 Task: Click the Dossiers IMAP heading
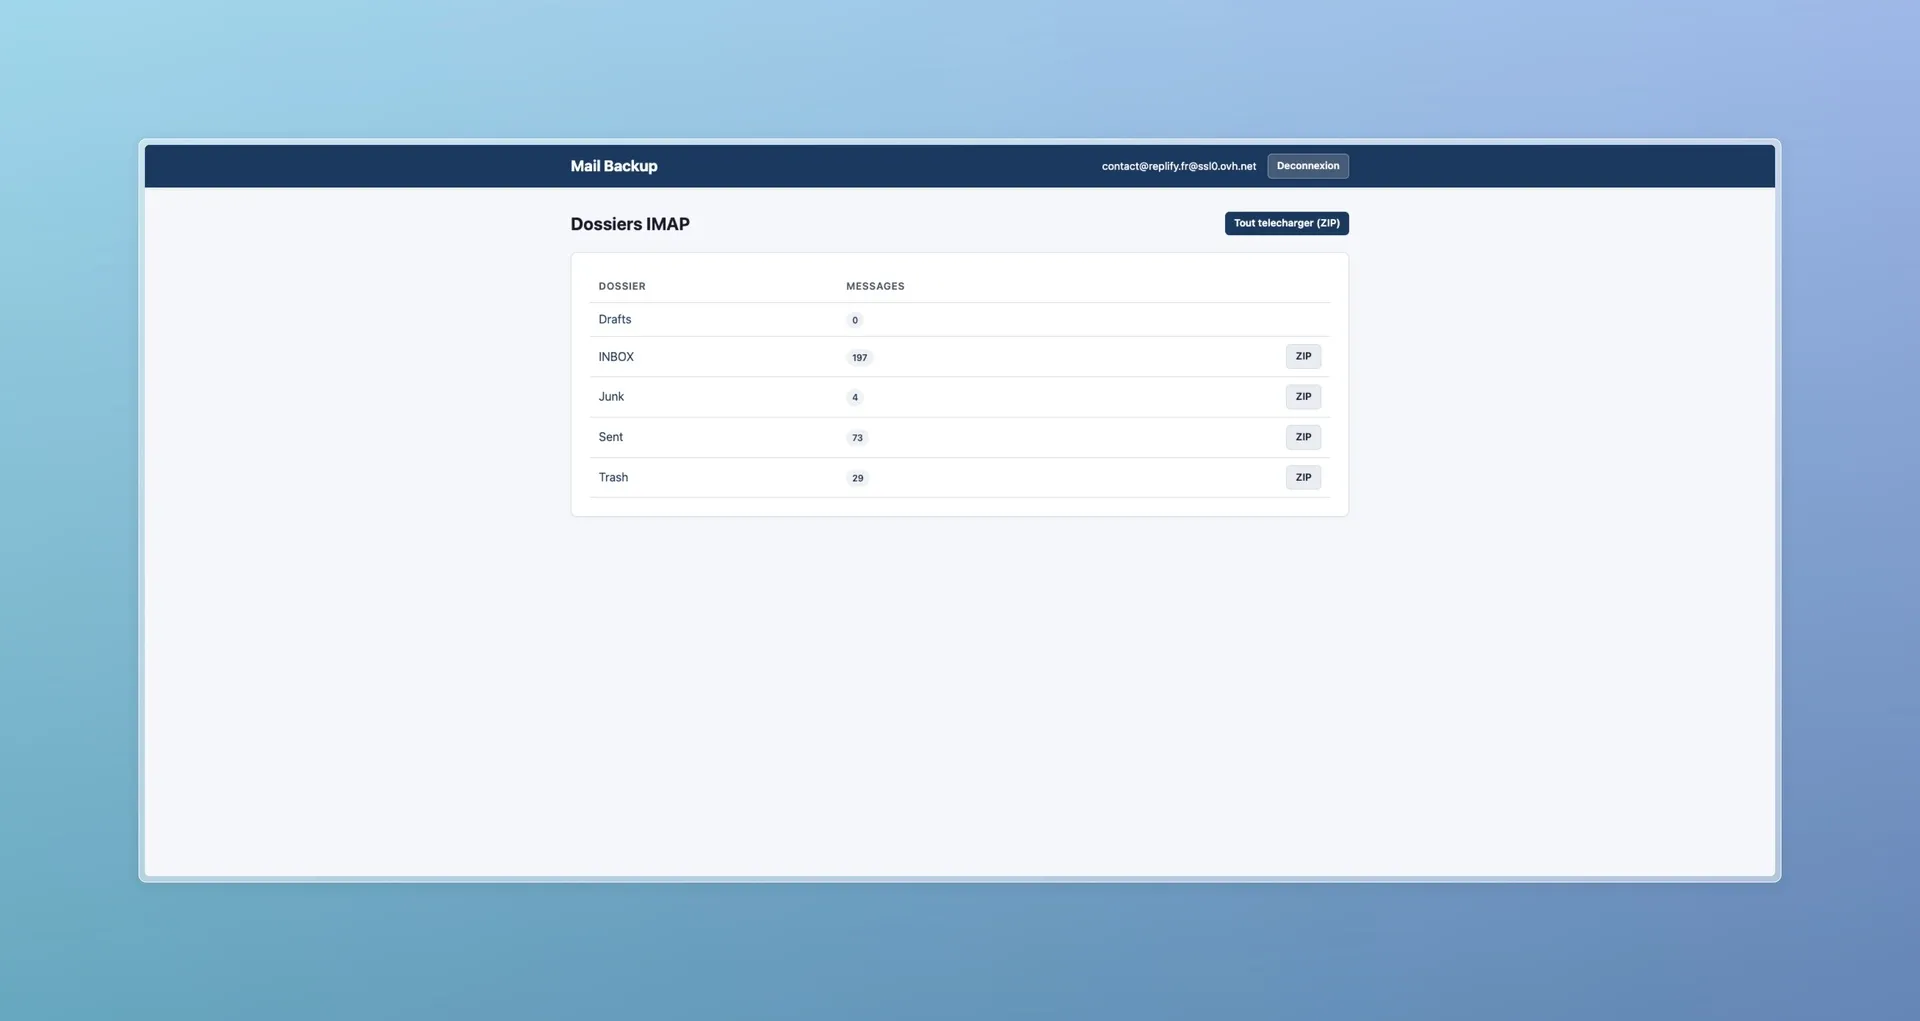tap(629, 224)
